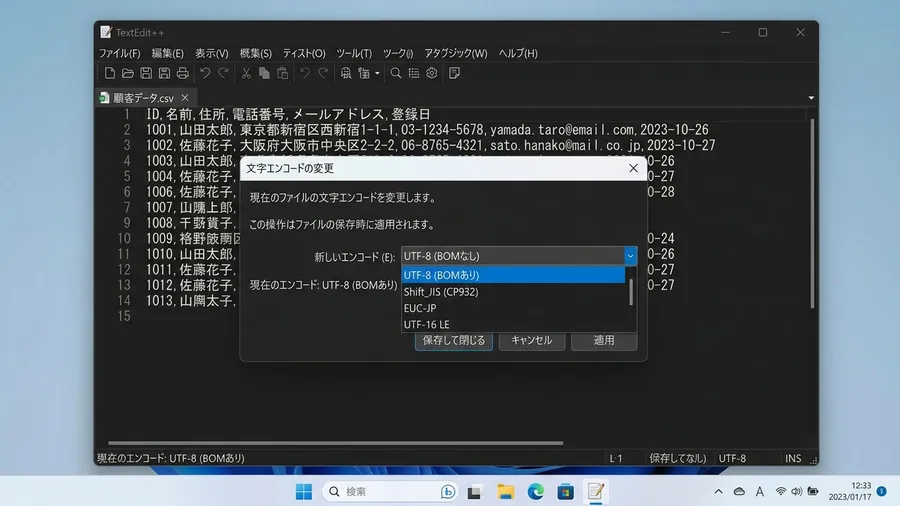The image size is (900, 506).
Task: Click the Wi-Fi icon in system tray
Action: [781, 492]
